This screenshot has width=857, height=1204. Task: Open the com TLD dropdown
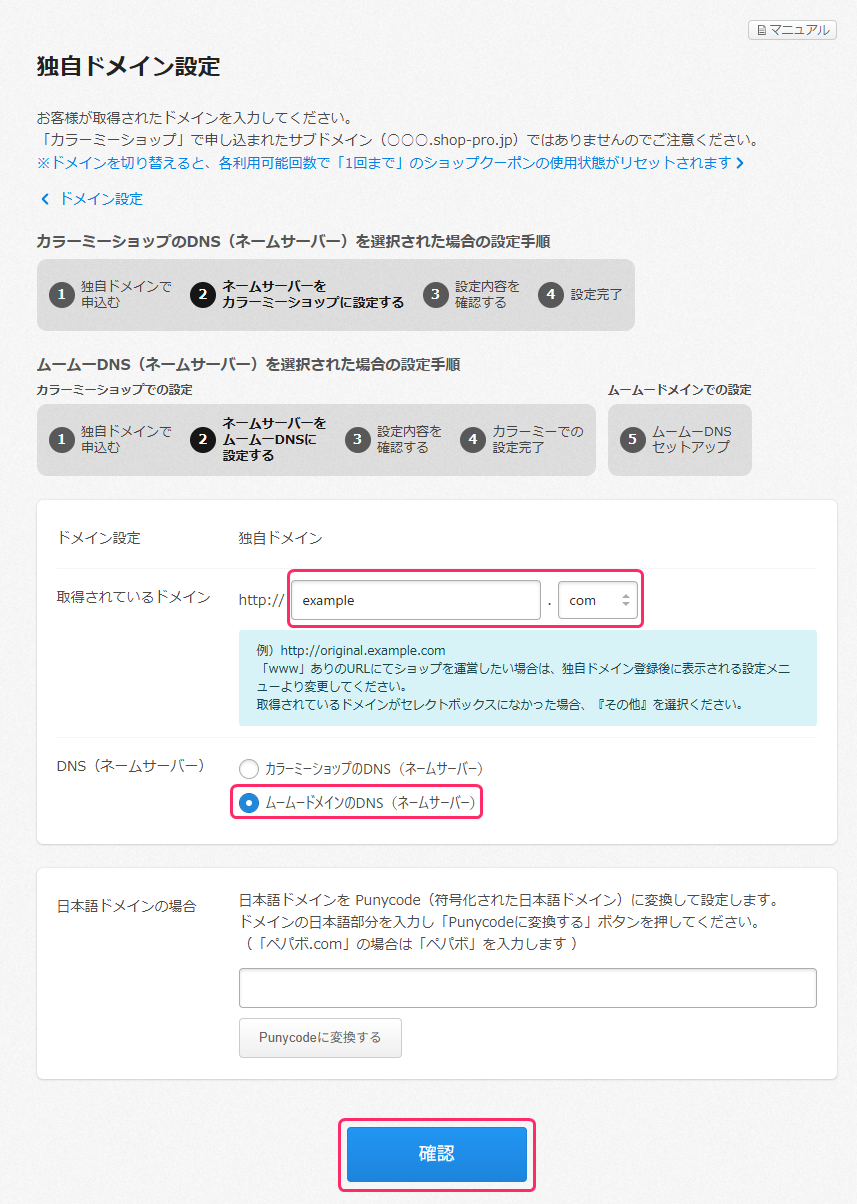[597, 601]
